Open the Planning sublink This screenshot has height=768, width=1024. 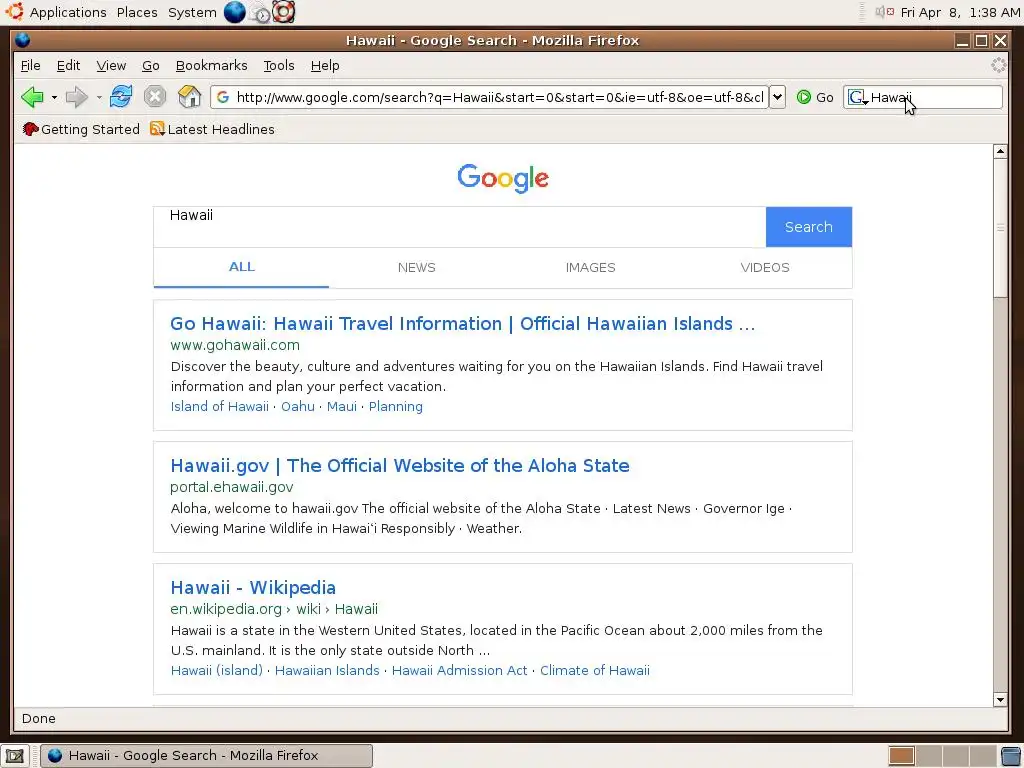(396, 406)
